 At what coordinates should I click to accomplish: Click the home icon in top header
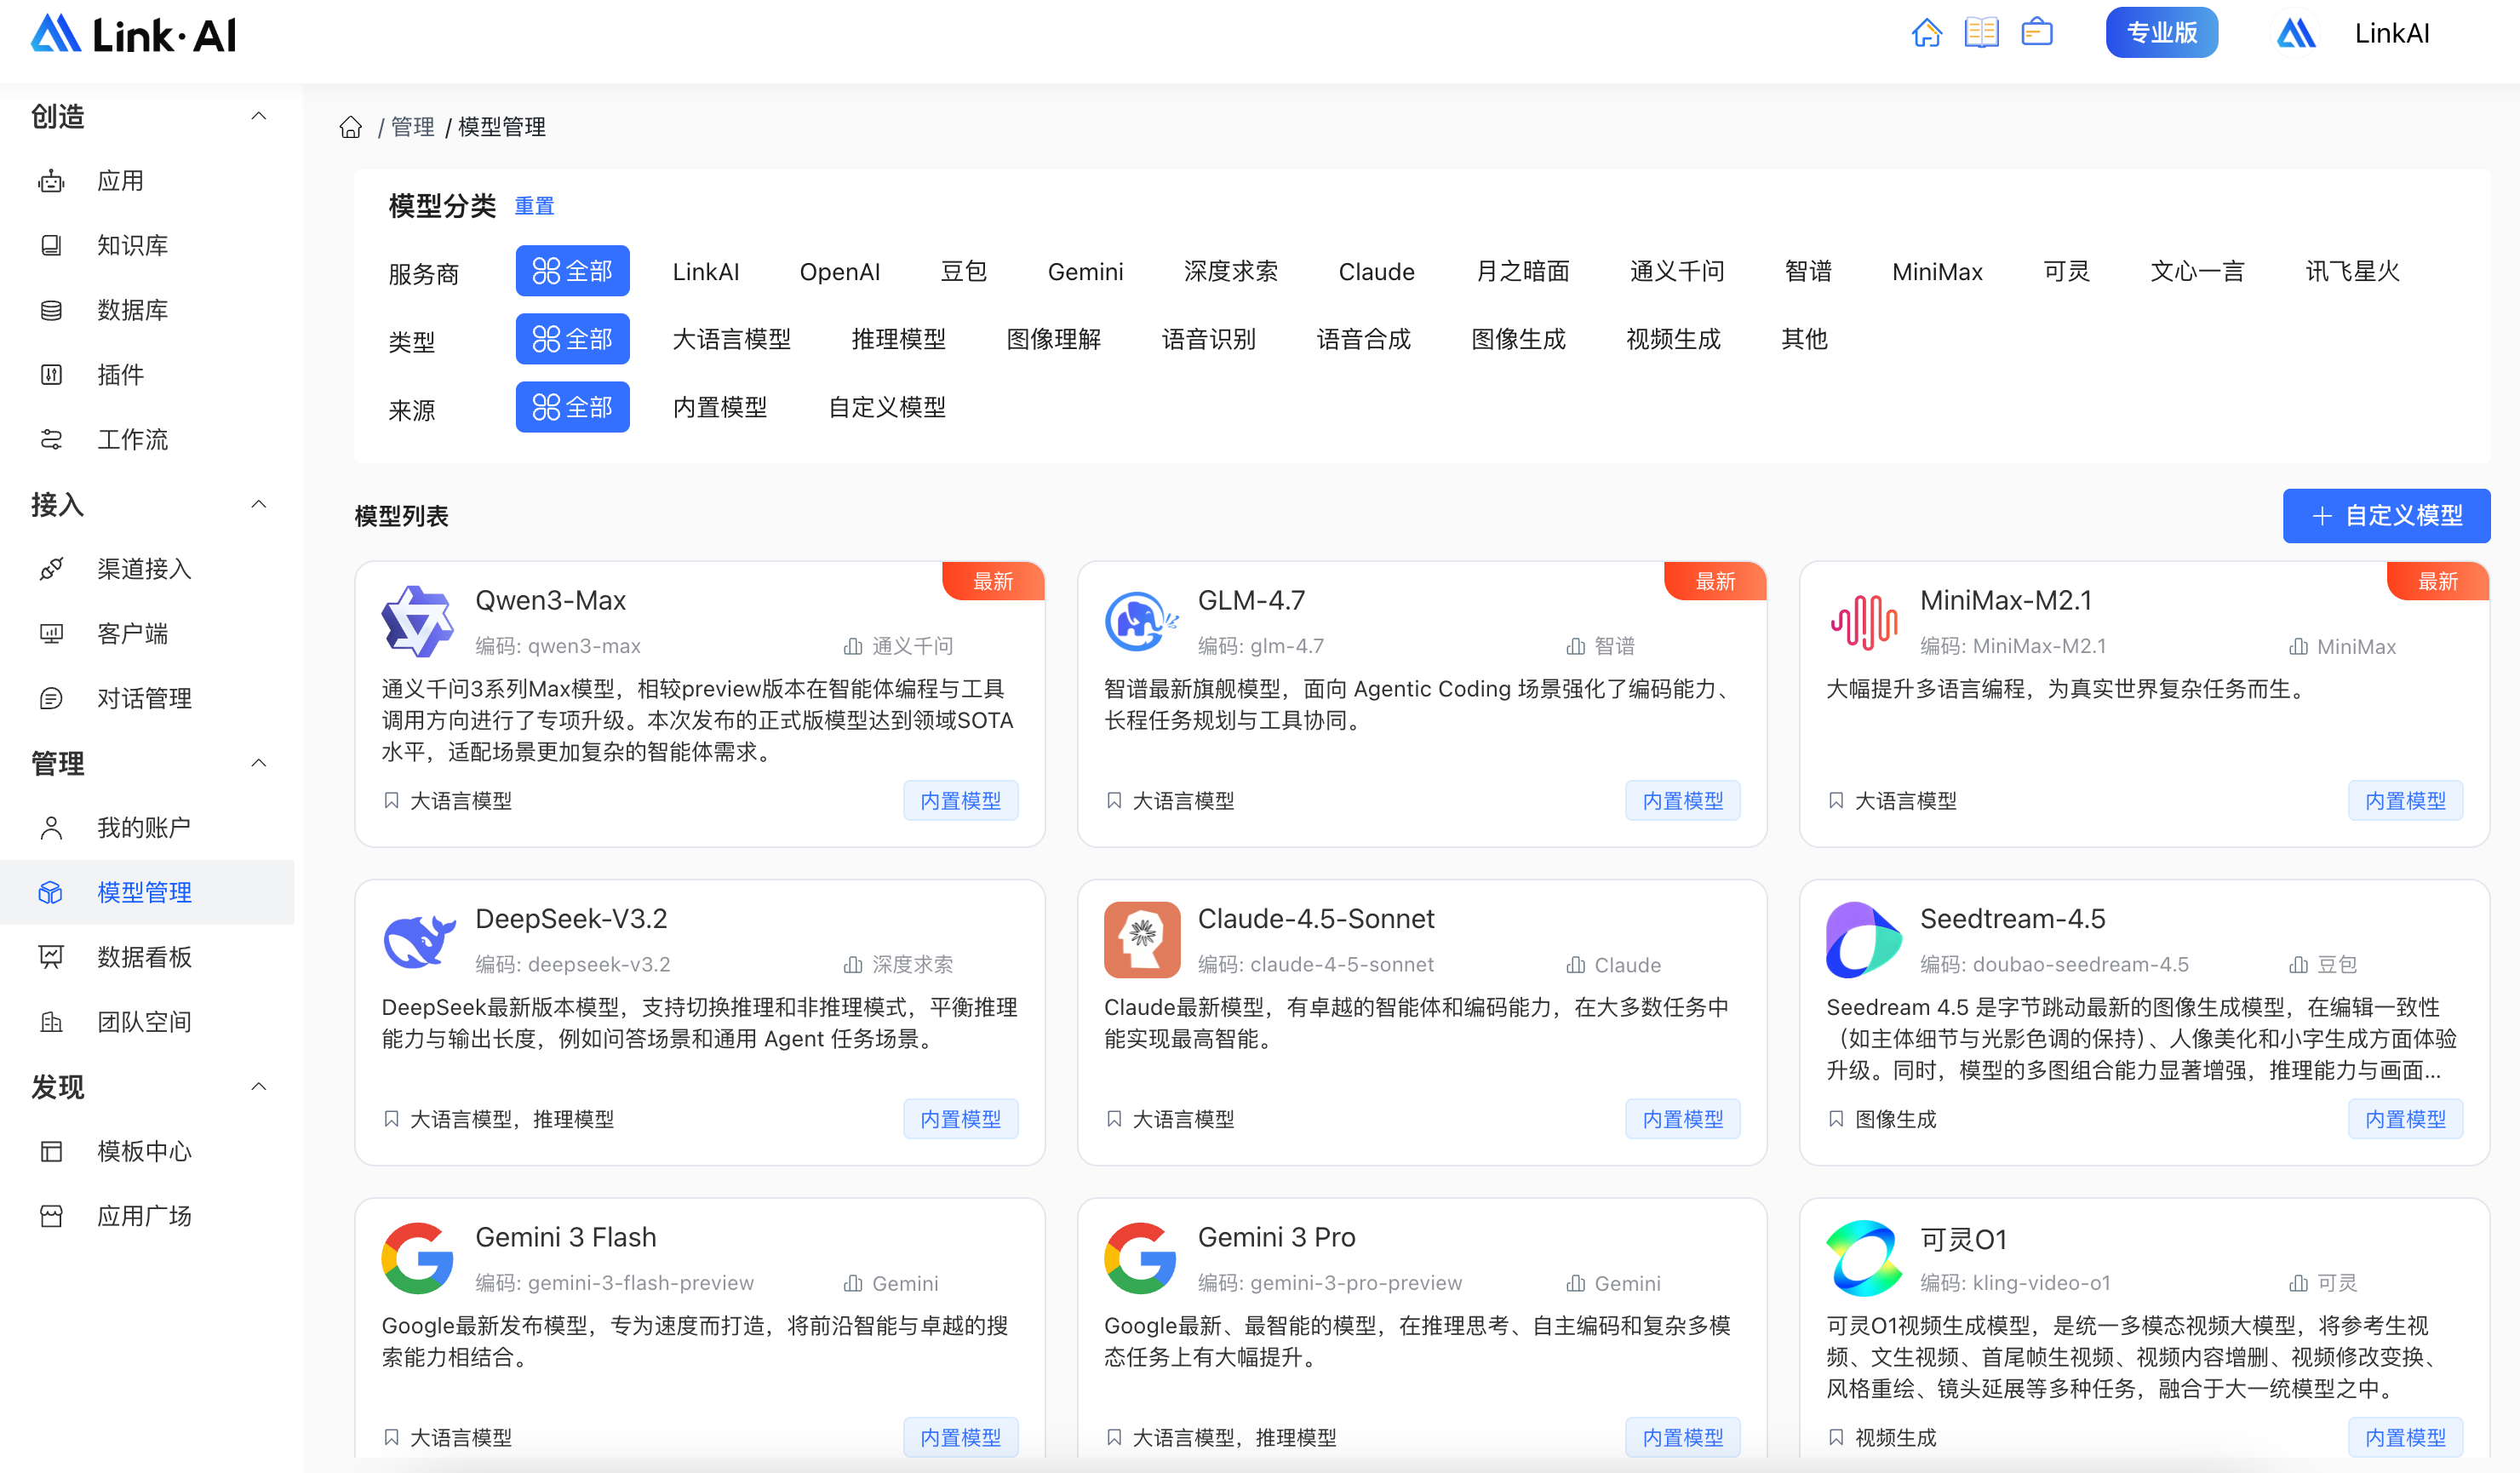(1926, 33)
